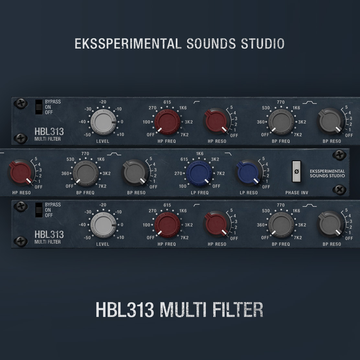Flip the PHASE INV switch on the middle unit
This screenshot has height=360, width=360.
297,172
